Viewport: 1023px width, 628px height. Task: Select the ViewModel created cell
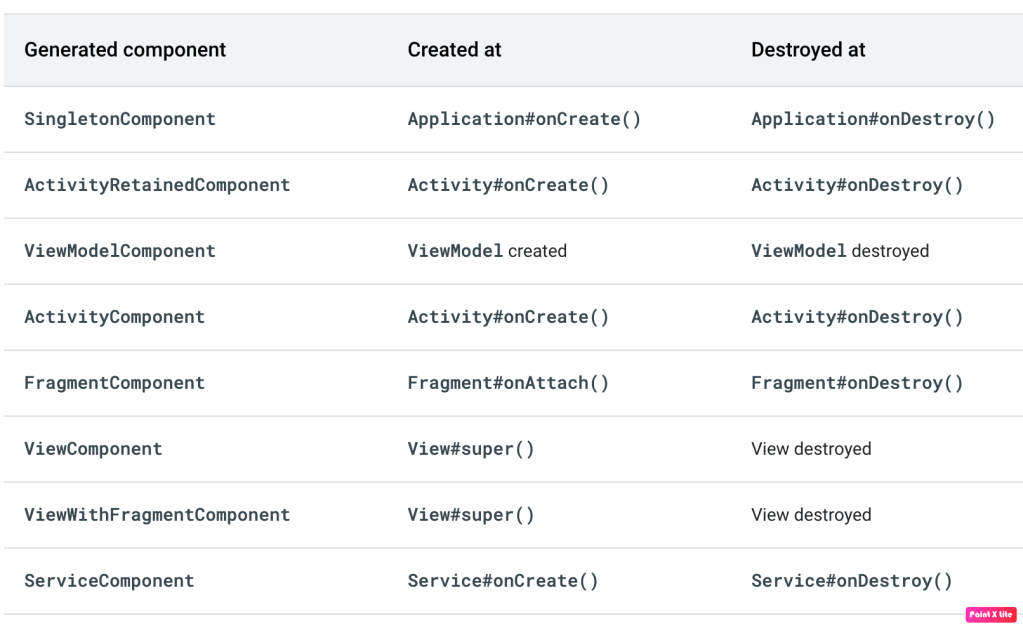coord(487,251)
